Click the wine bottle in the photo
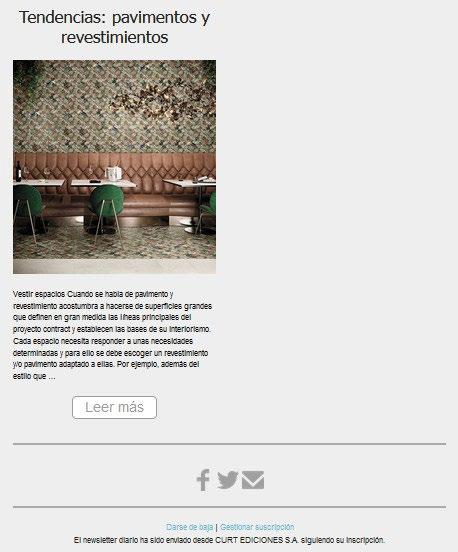The height and width of the screenshot is (552, 458). tap(18, 171)
